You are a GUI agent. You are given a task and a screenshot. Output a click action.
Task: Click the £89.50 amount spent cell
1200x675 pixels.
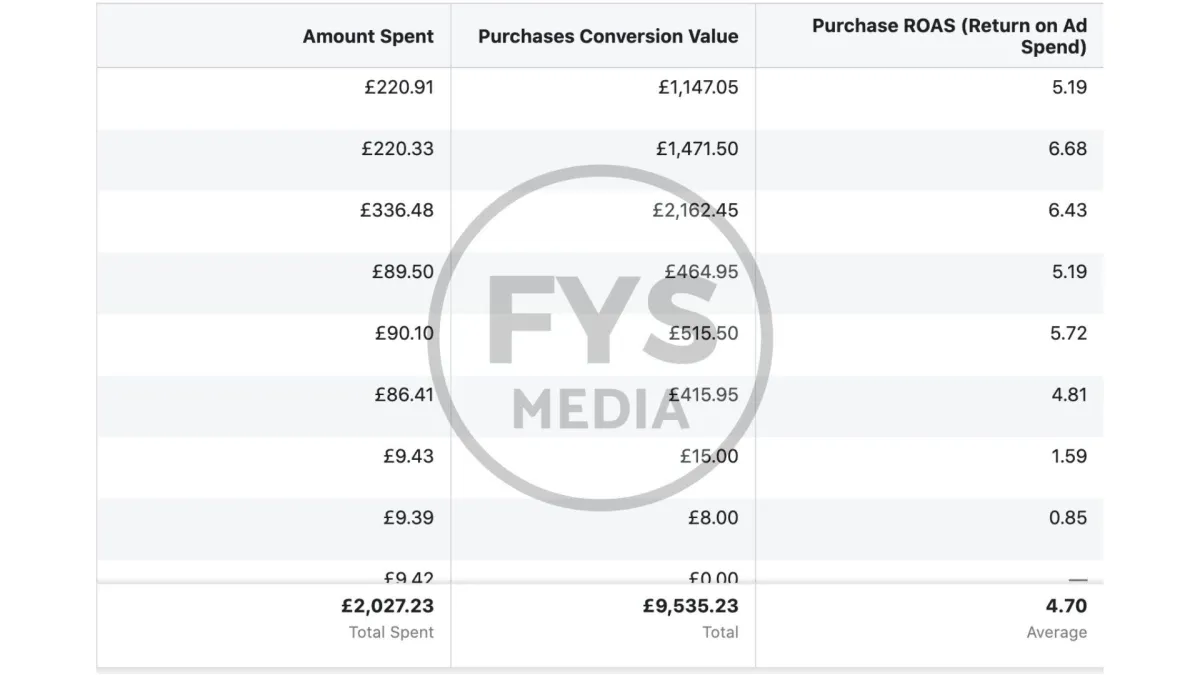click(x=403, y=272)
